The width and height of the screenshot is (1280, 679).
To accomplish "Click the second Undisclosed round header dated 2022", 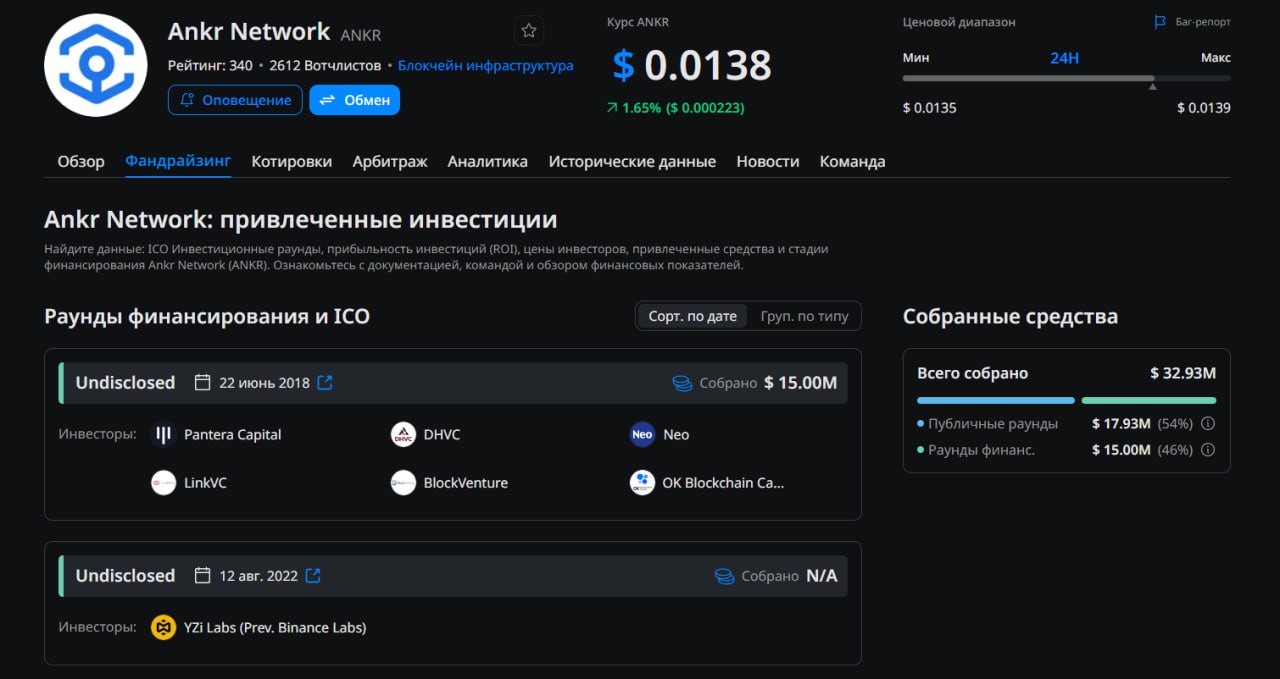I will pos(453,576).
